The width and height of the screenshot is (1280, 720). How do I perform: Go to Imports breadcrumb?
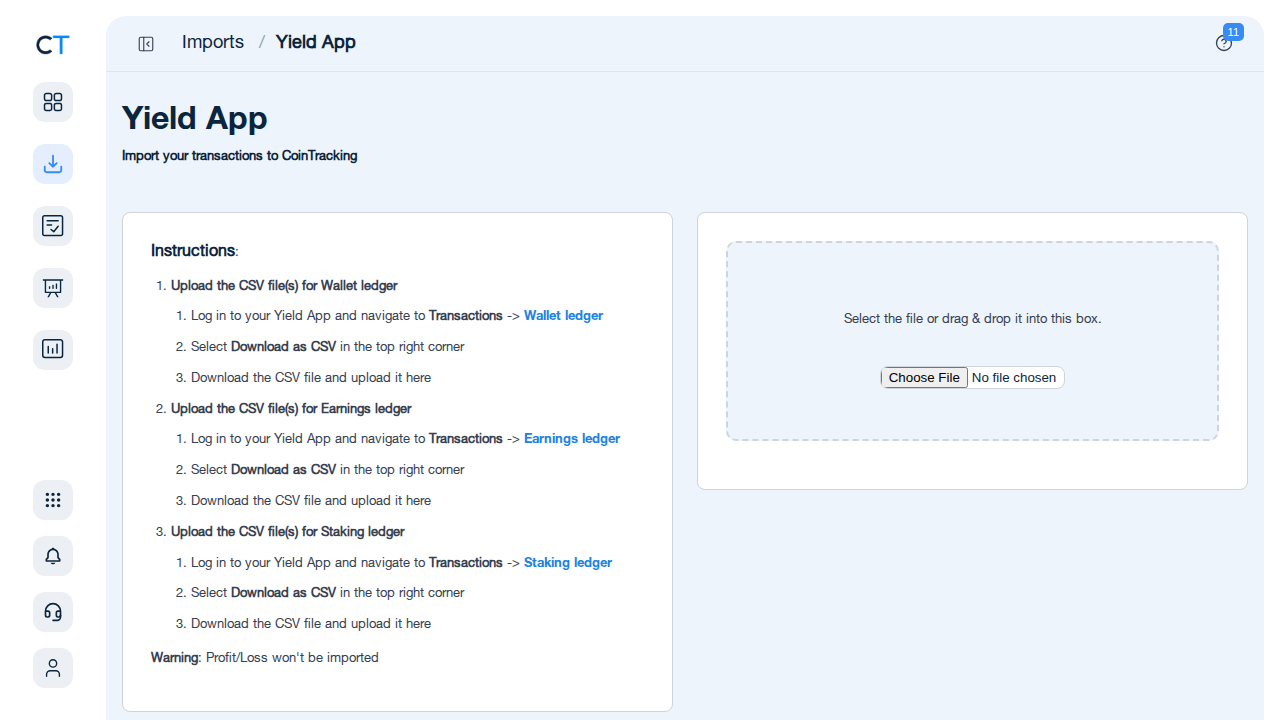click(x=213, y=42)
